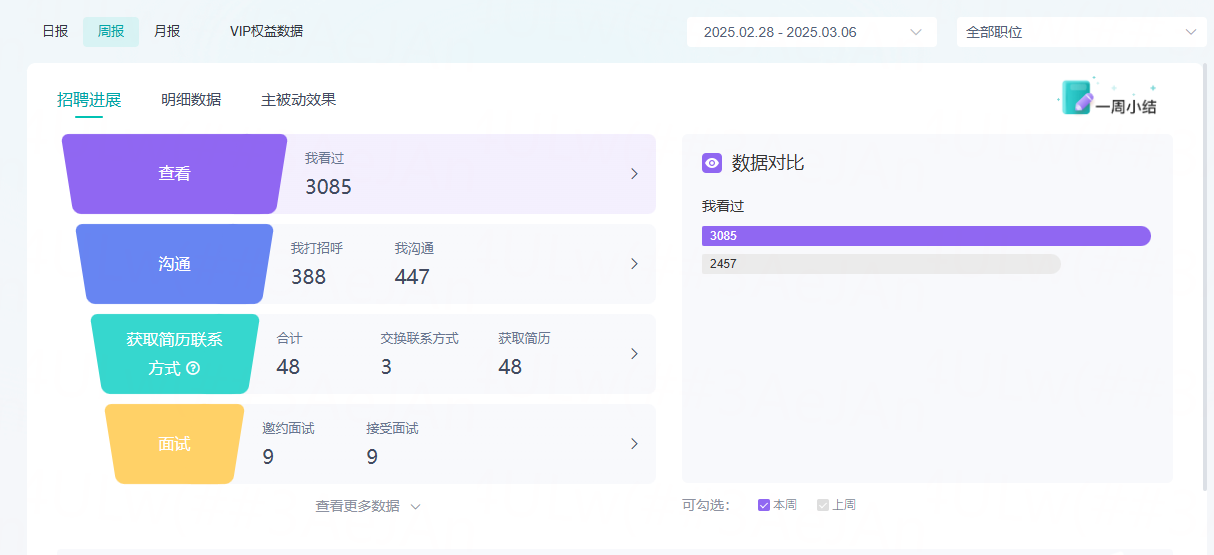Click VIP权益数据 link
Image resolution: width=1214 pixels, height=555 pixels.
coord(266,31)
